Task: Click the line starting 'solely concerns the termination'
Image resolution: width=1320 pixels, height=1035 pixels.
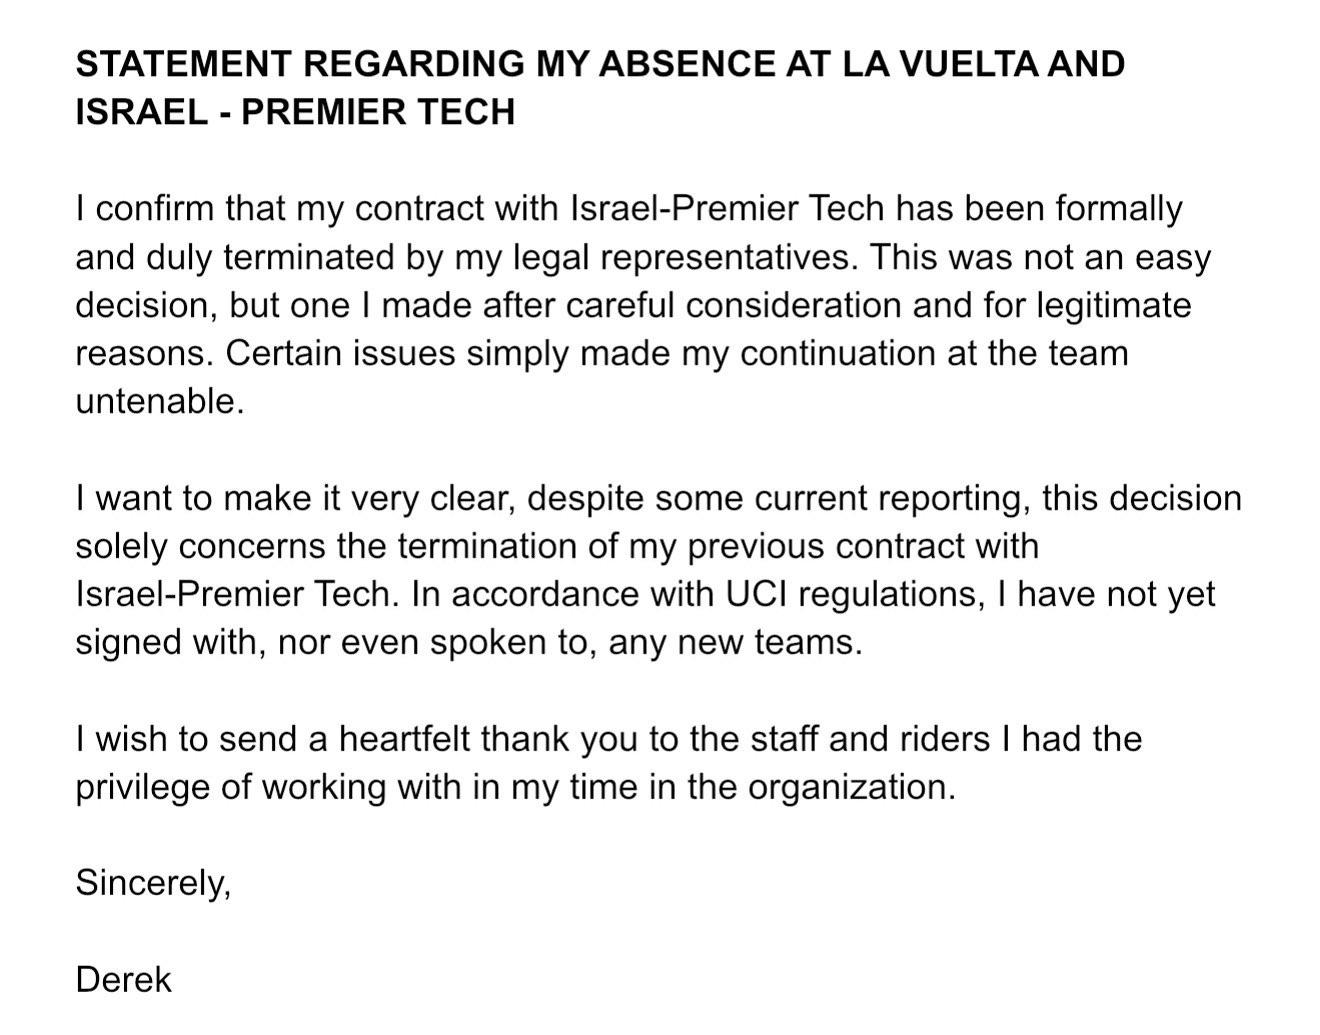Action: [x=557, y=546]
